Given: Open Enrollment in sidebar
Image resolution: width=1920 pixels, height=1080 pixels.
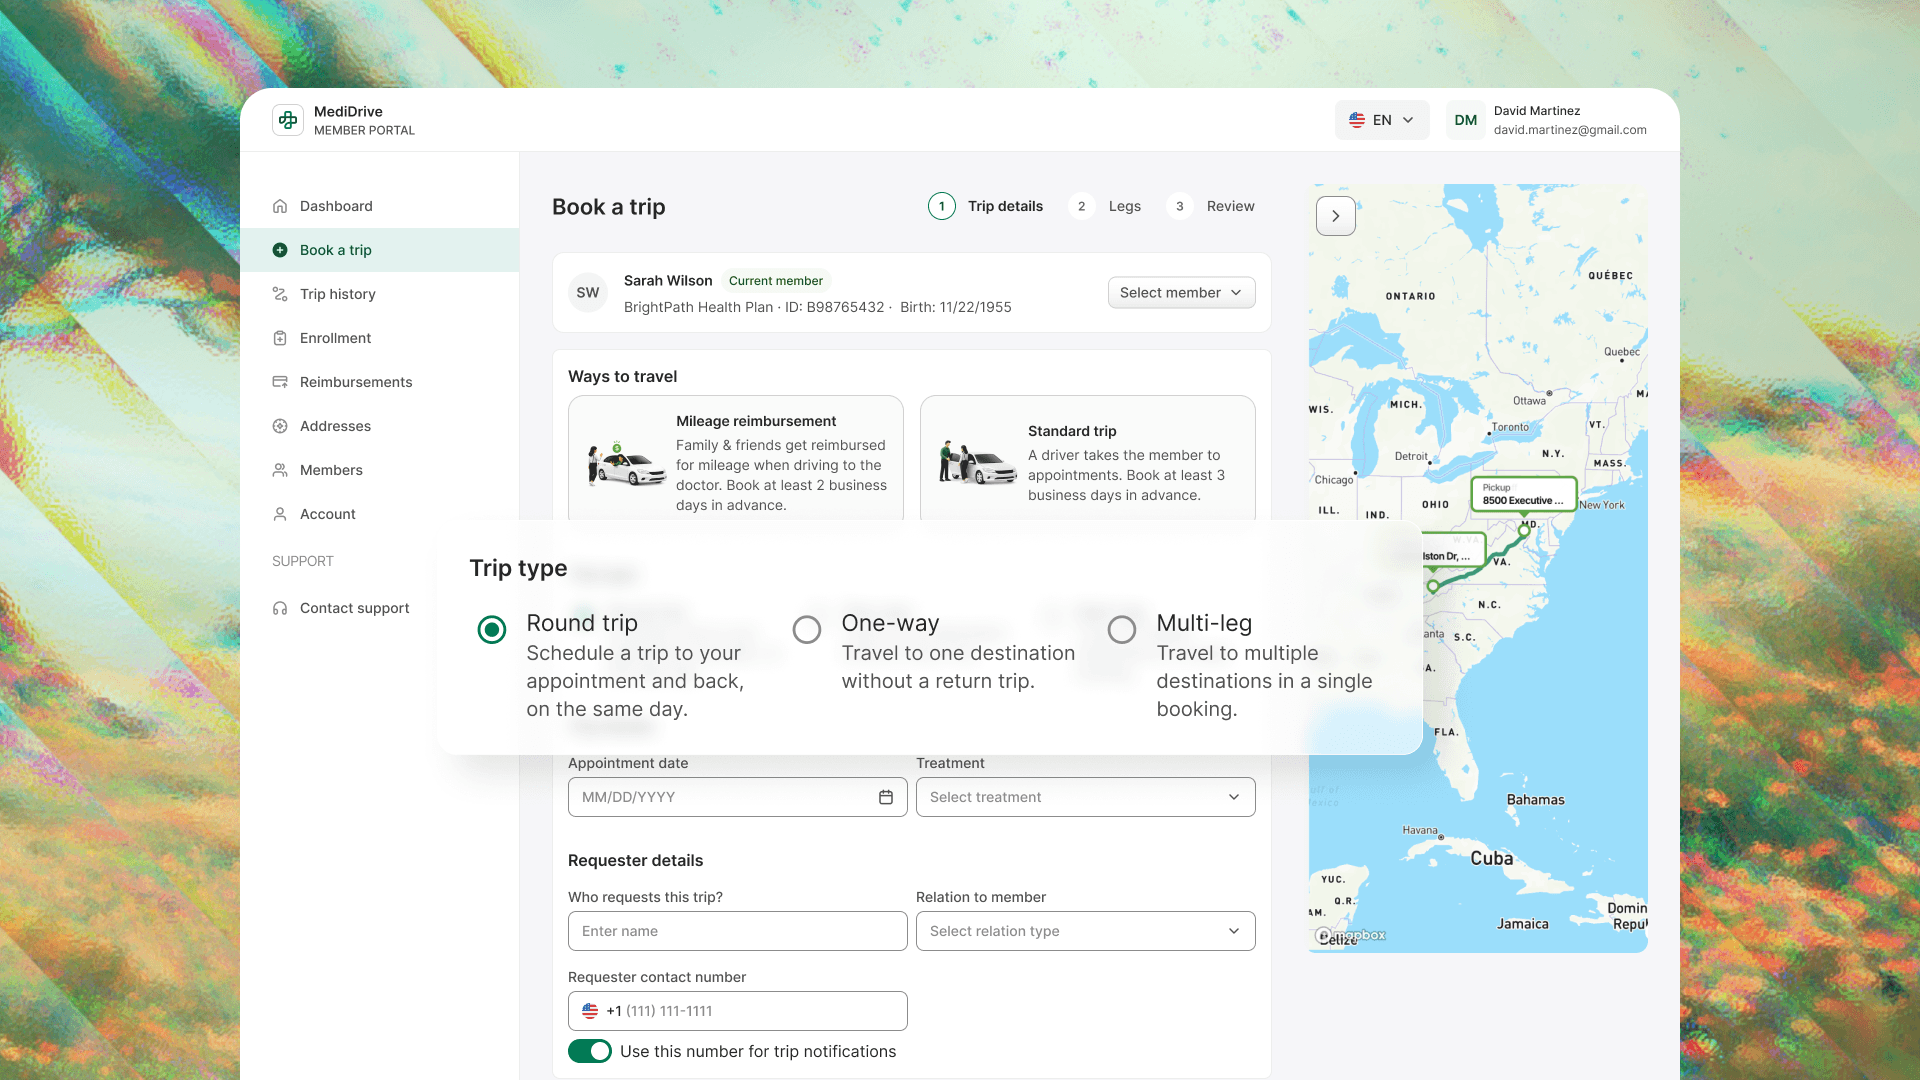Looking at the screenshot, I should tap(380, 338).
